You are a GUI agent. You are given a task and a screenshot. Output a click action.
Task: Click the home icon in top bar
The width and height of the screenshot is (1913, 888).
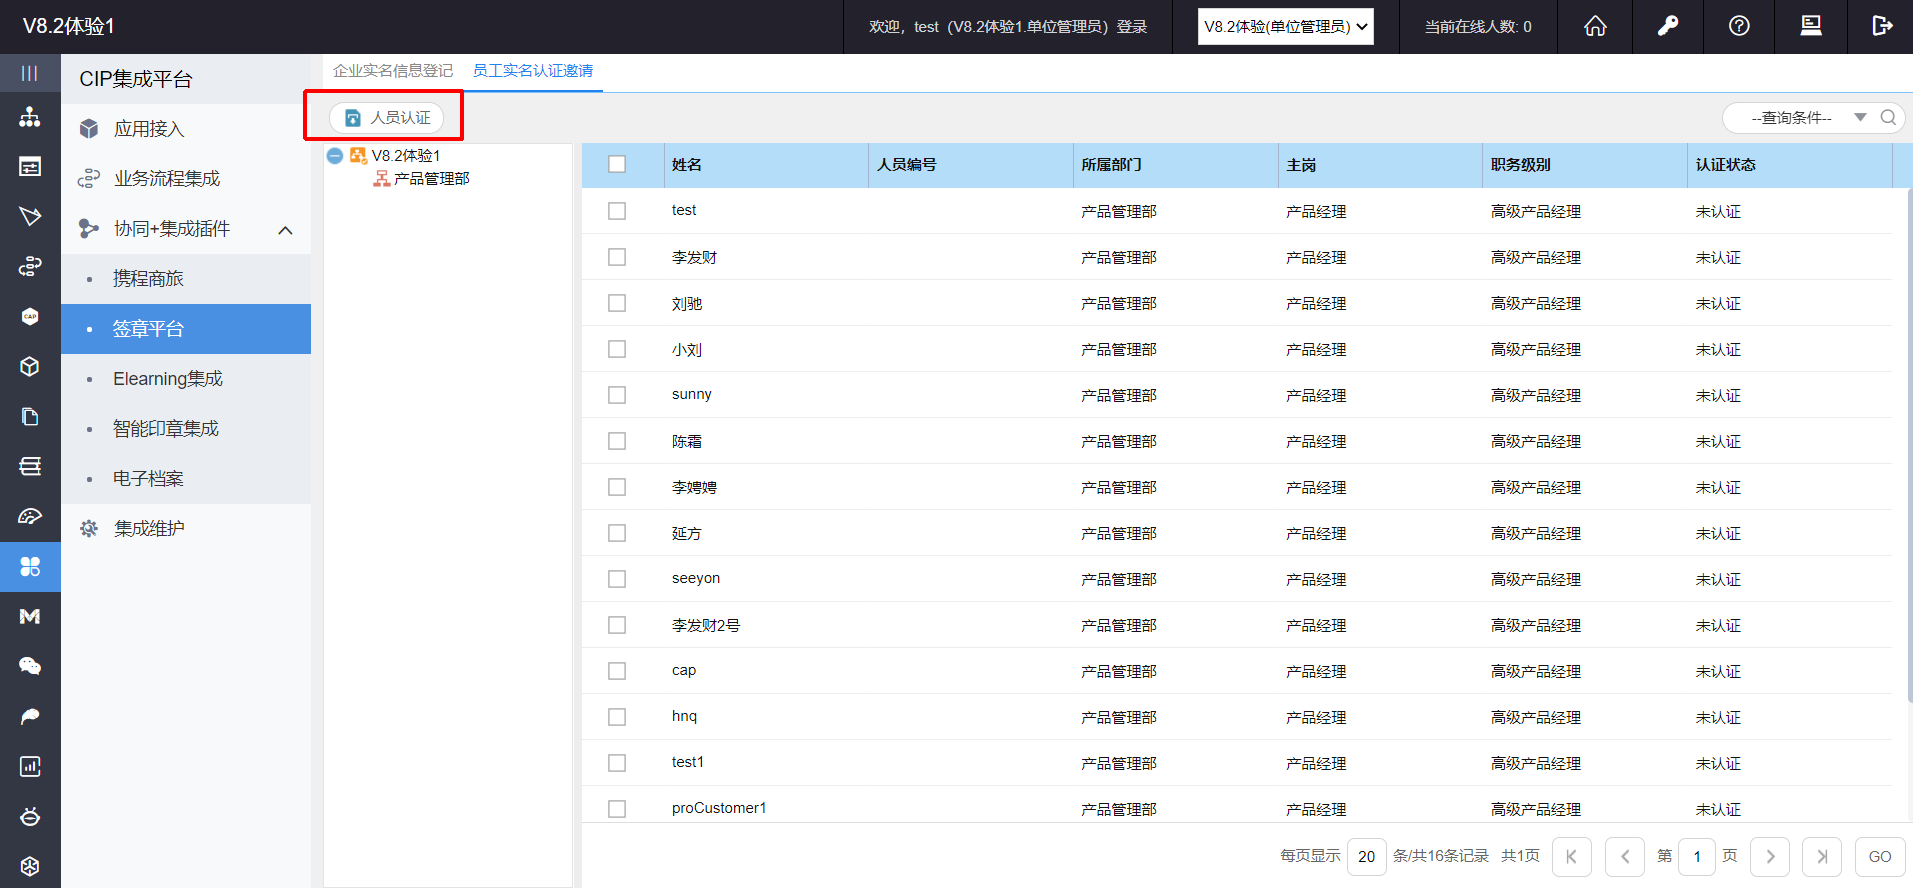tap(1595, 26)
